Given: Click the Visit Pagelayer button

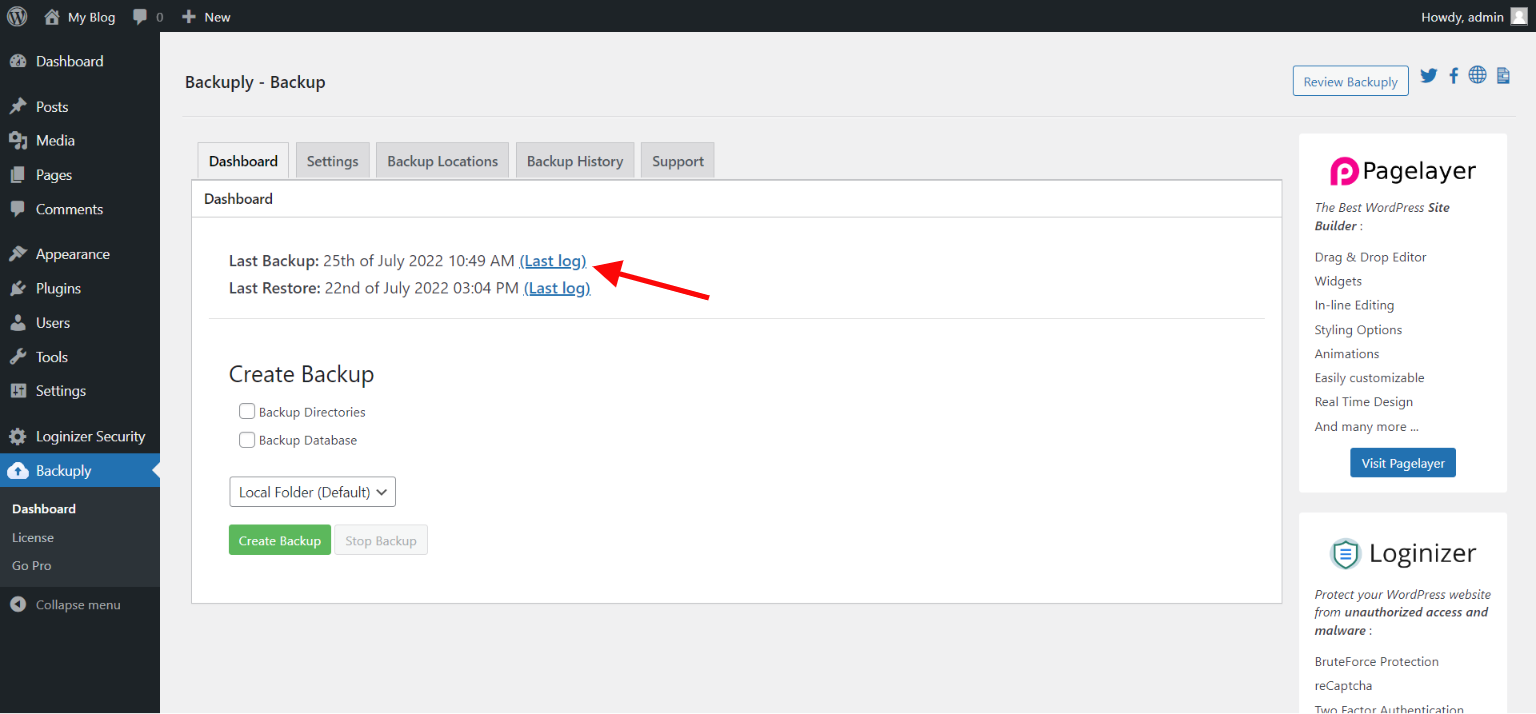Looking at the screenshot, I should pos(1402,463).
